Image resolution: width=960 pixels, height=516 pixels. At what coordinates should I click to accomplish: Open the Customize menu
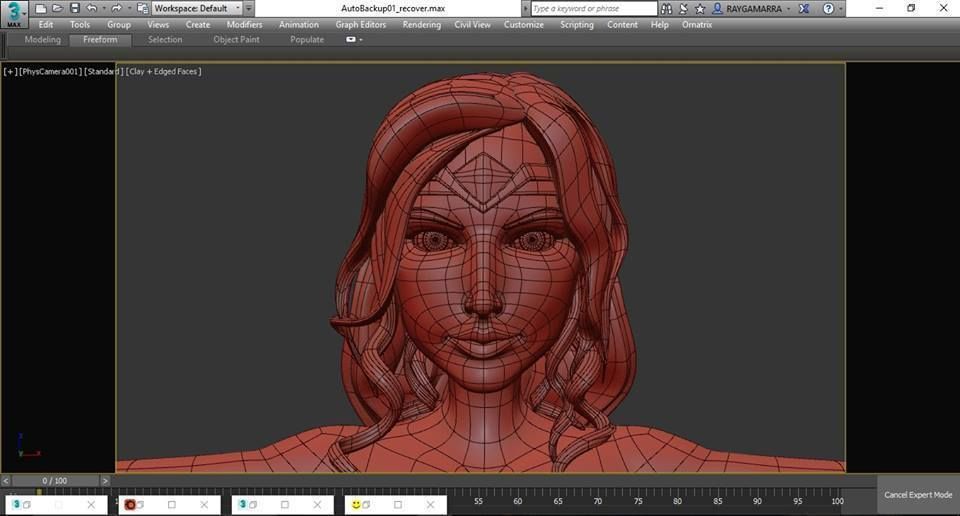523,24
